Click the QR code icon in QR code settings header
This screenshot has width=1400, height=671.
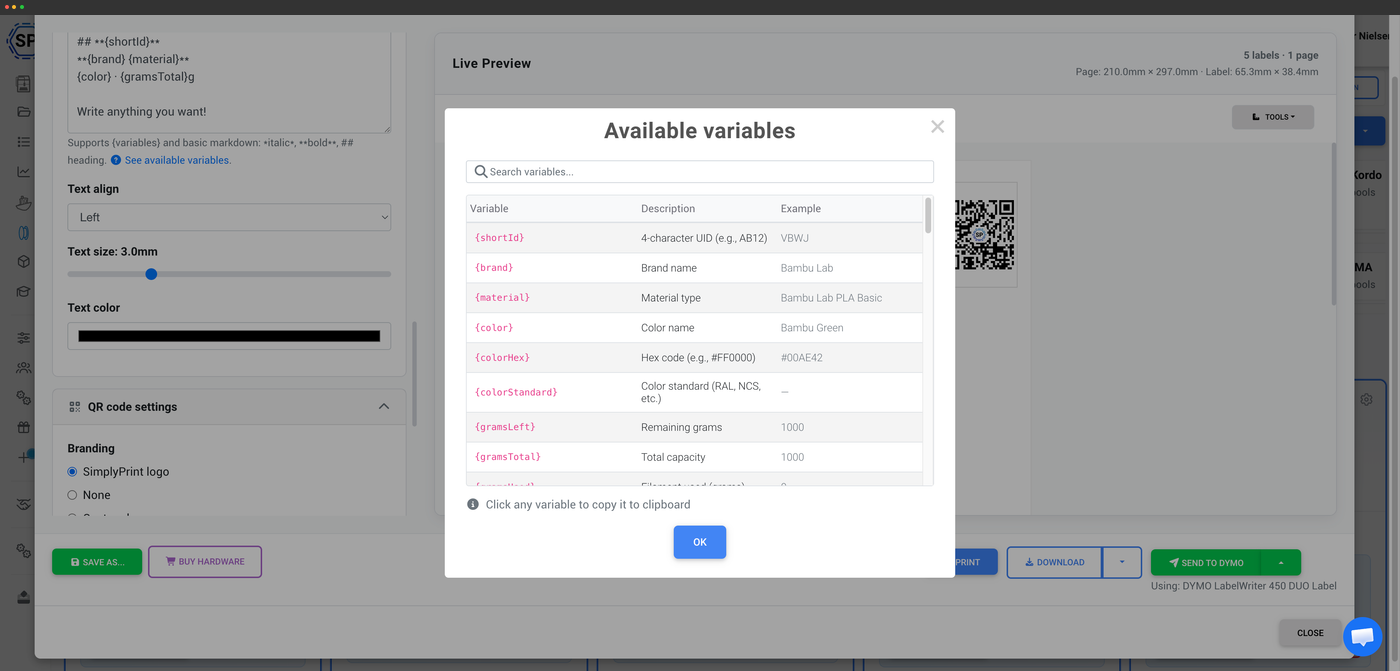point(75,407)
